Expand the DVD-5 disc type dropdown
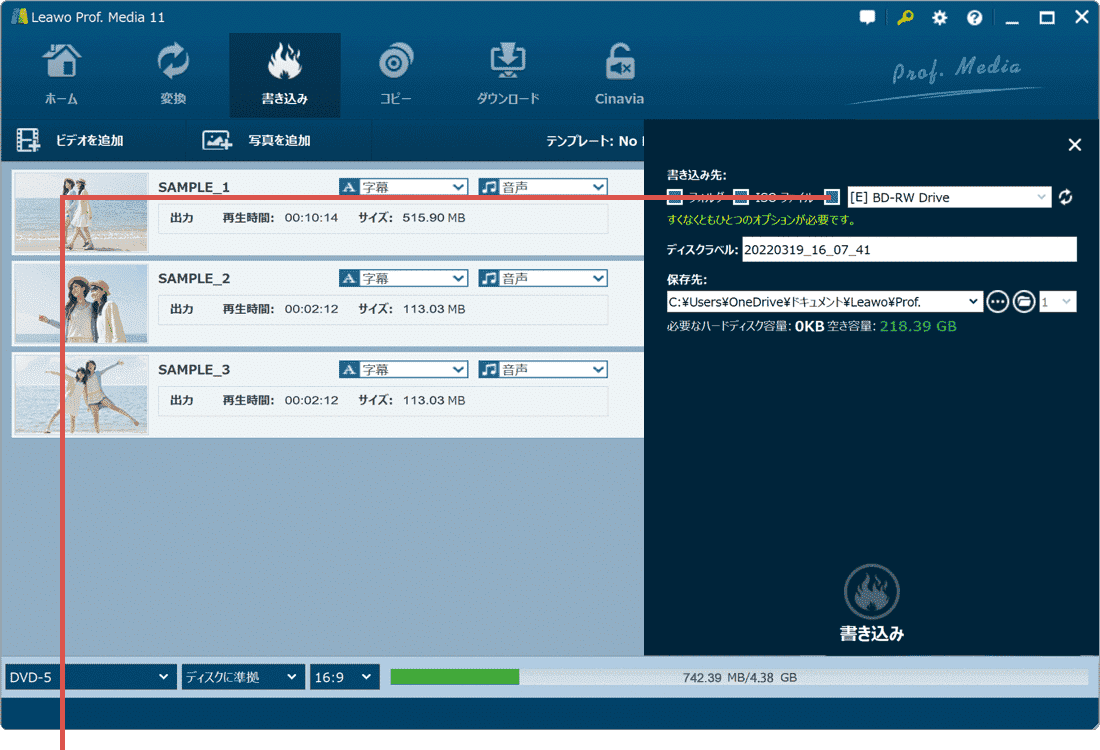The height and width of the screenshot is (750, 1100). click(x=91, y=677)
